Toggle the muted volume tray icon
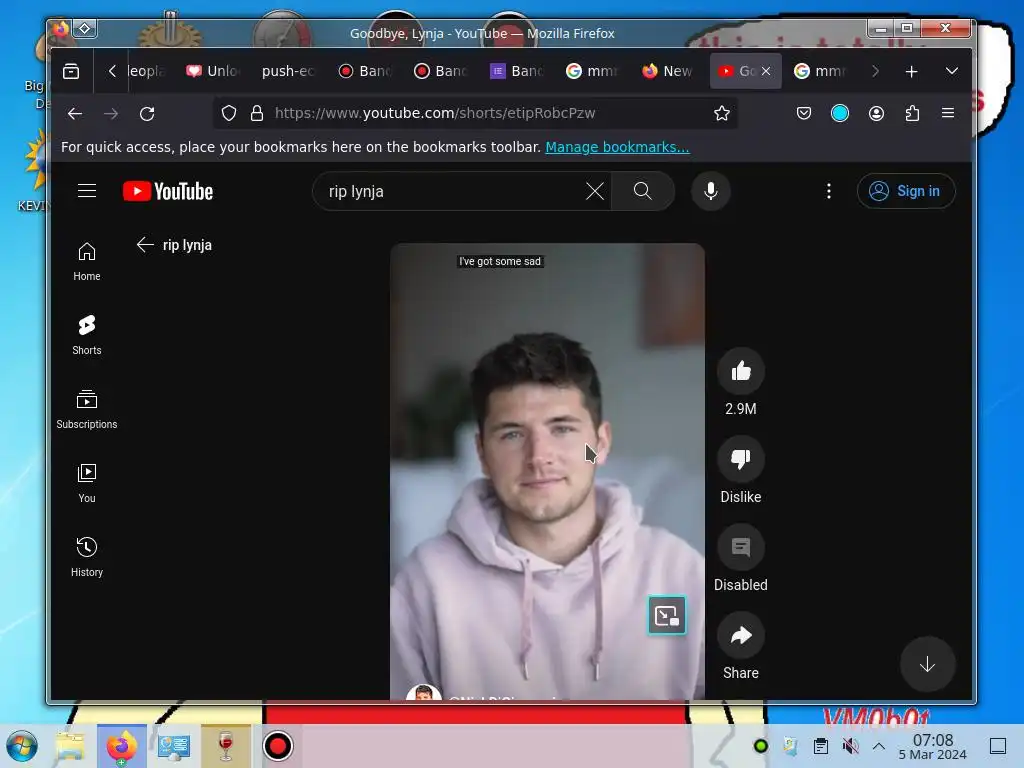This screenshot has height=768, width=1024. tap(850, 746)
